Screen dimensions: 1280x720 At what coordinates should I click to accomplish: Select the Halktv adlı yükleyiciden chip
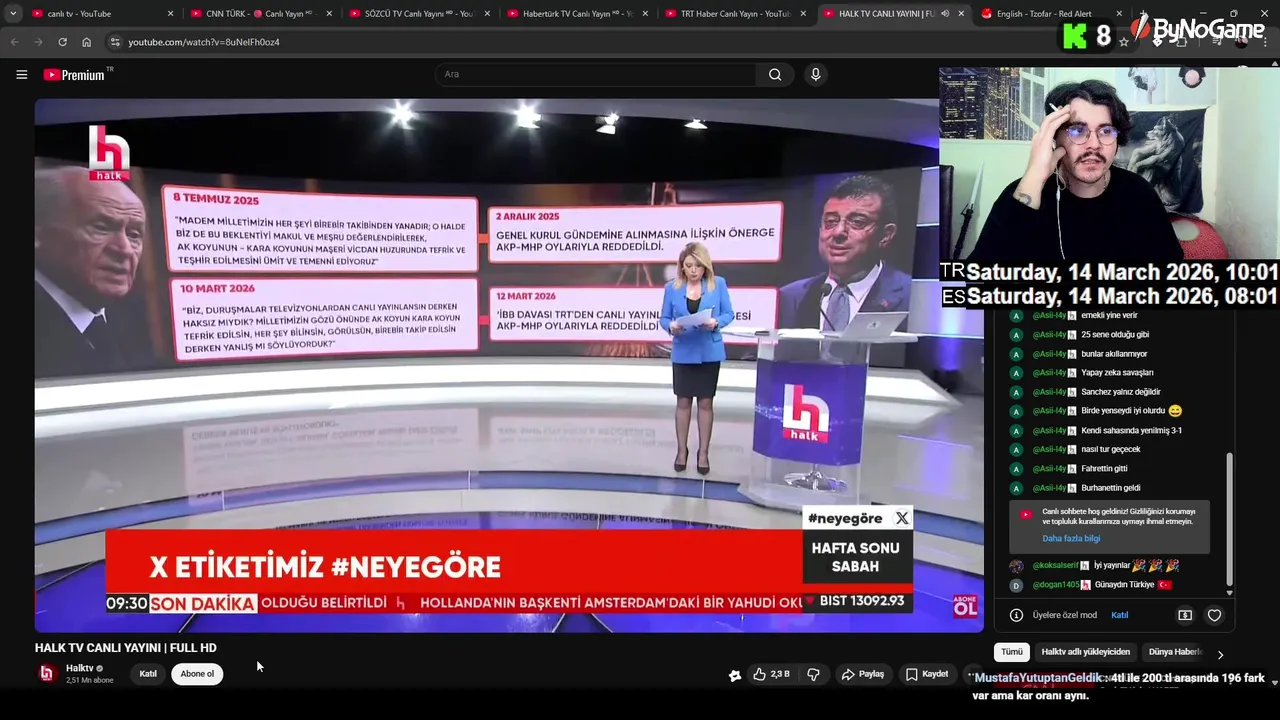(x=1086, y=652)
